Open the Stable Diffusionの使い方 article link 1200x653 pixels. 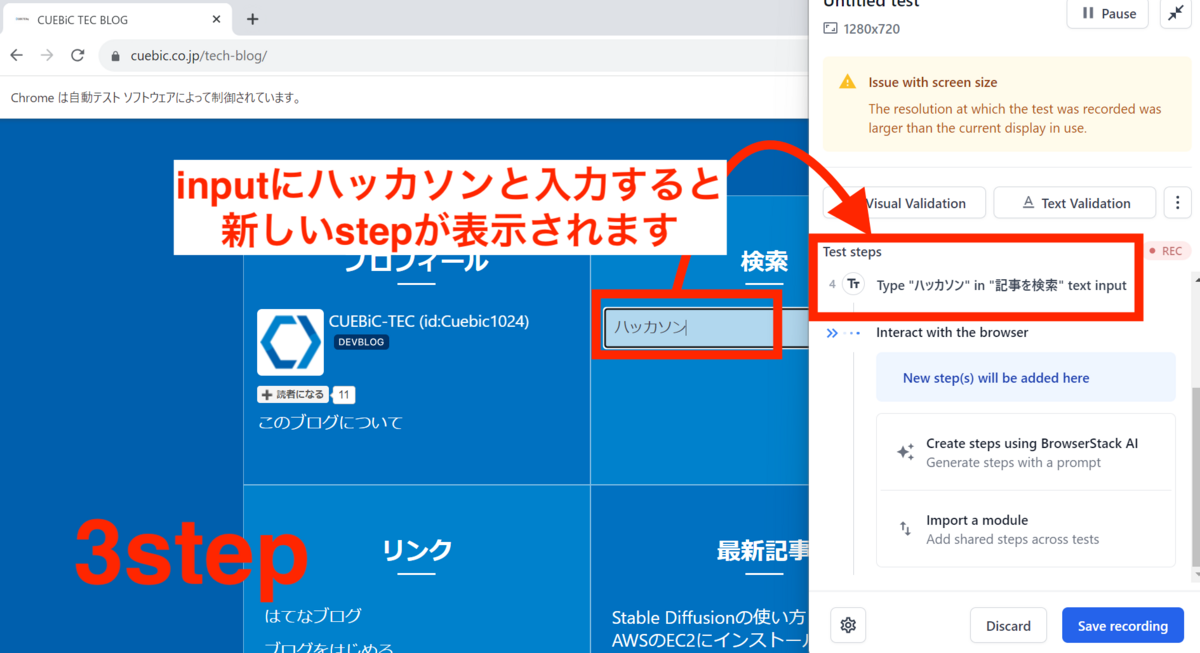click(708, 617)
